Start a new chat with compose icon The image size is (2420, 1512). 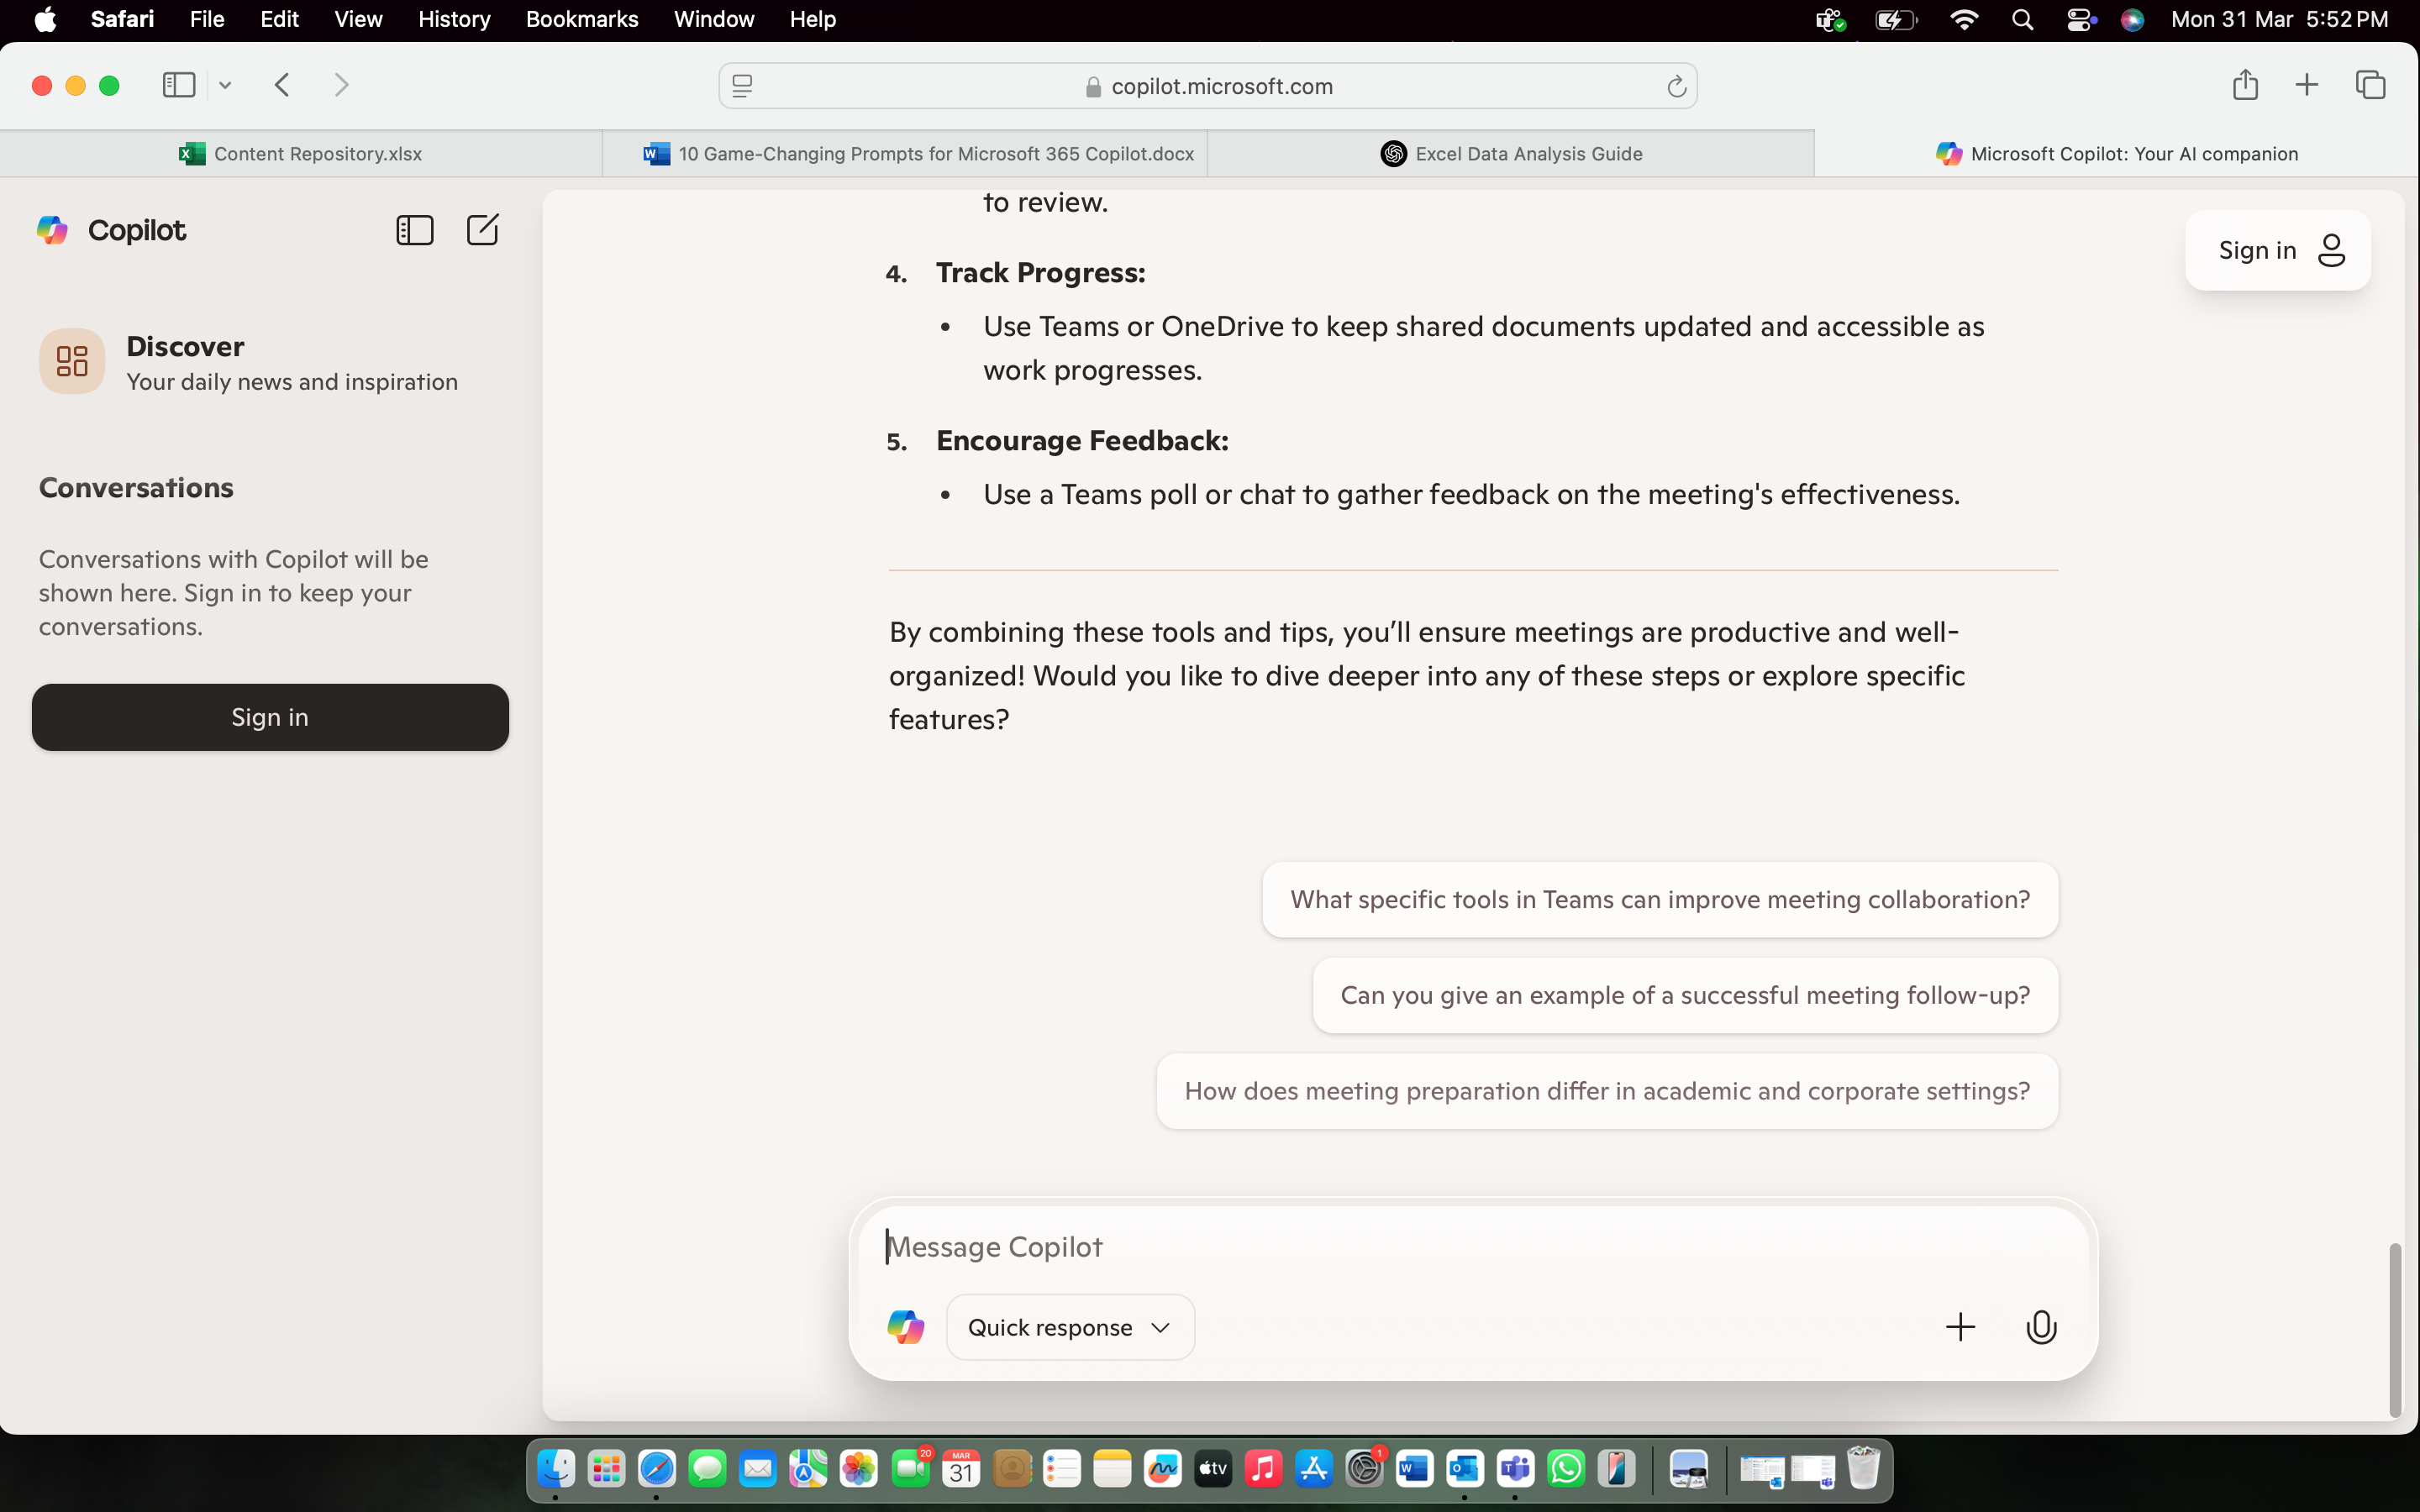(x=482, y=230)
